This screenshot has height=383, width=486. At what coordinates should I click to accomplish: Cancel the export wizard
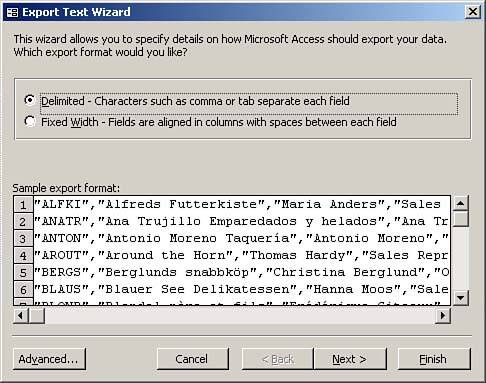[193, 359]
